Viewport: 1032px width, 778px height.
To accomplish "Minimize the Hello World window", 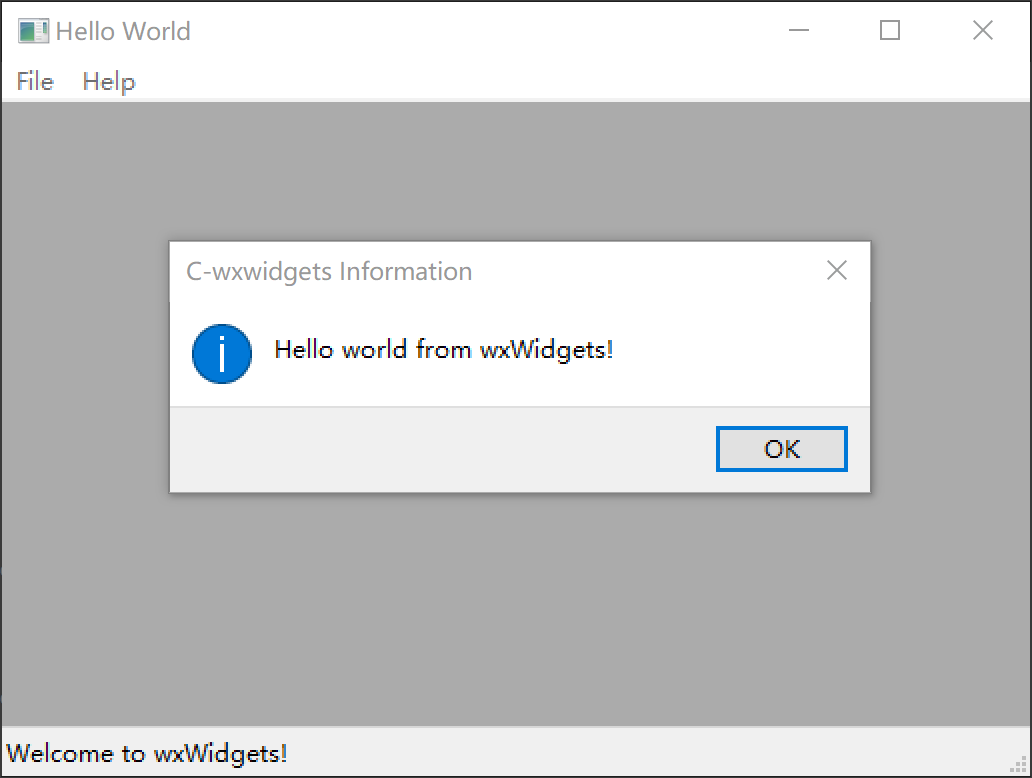I will [799, 31].
